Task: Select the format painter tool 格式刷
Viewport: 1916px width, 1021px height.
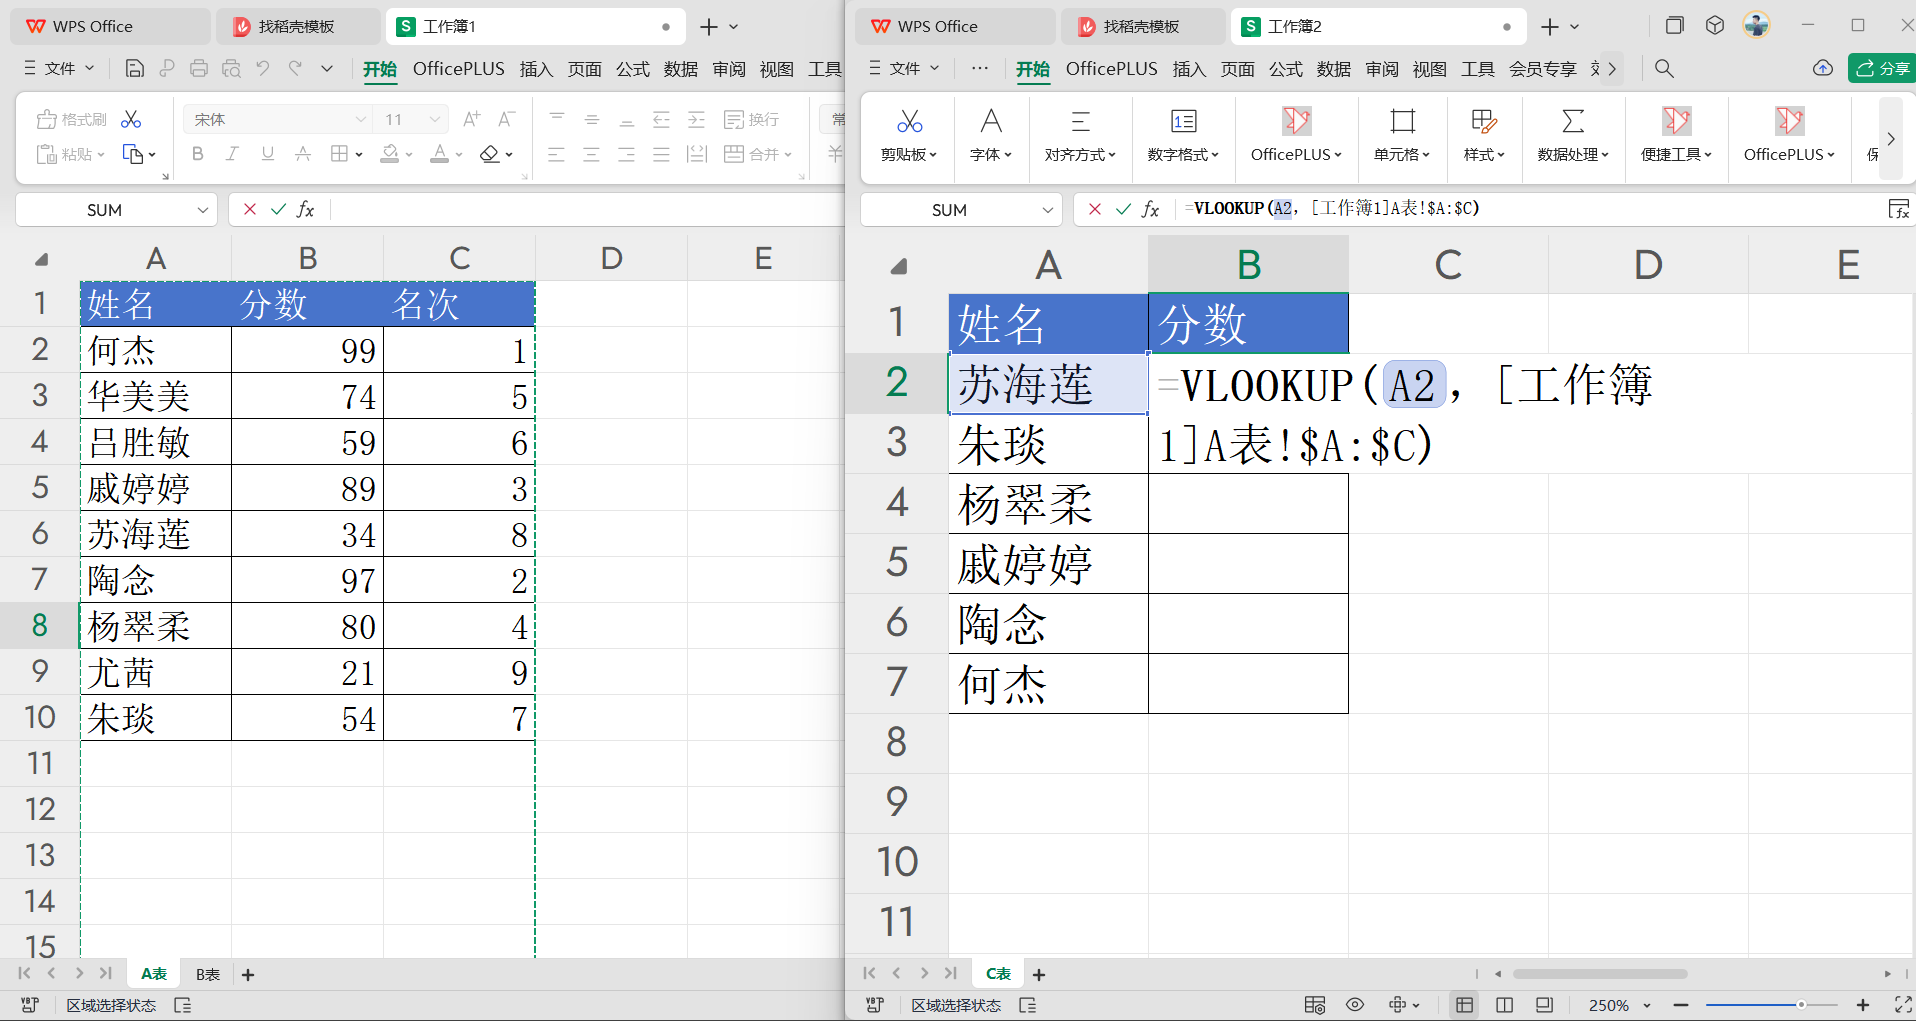Action: pos(71,118)
